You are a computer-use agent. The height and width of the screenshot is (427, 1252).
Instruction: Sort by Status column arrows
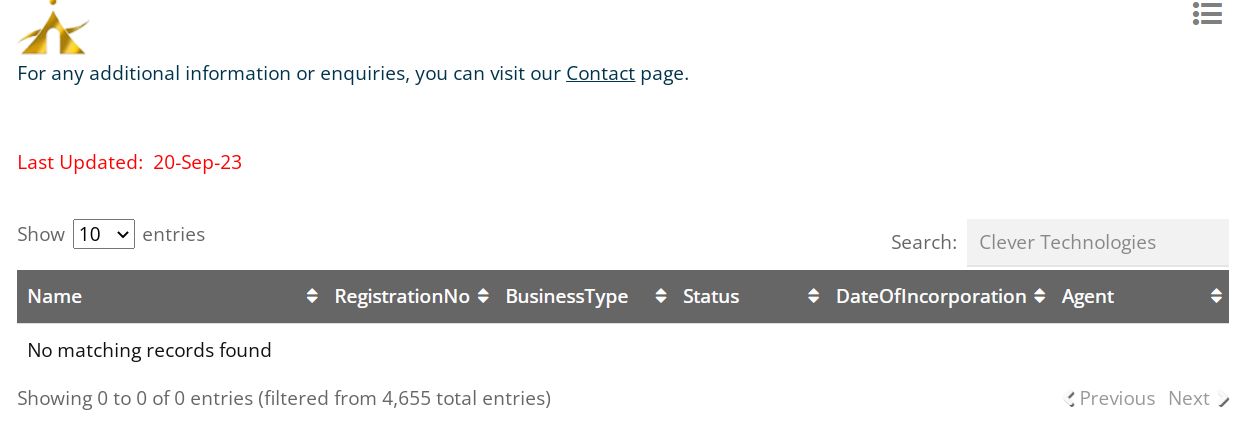coord(813,296)
